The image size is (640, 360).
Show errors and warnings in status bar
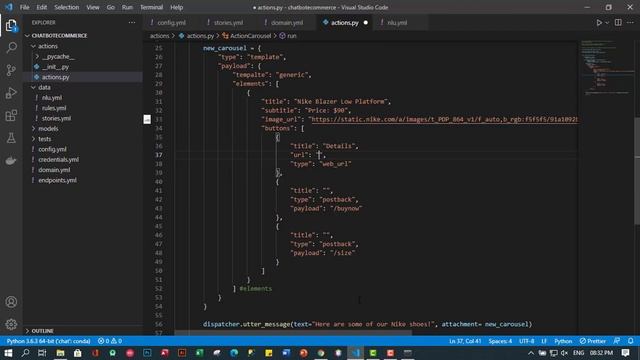coord(110,341)
